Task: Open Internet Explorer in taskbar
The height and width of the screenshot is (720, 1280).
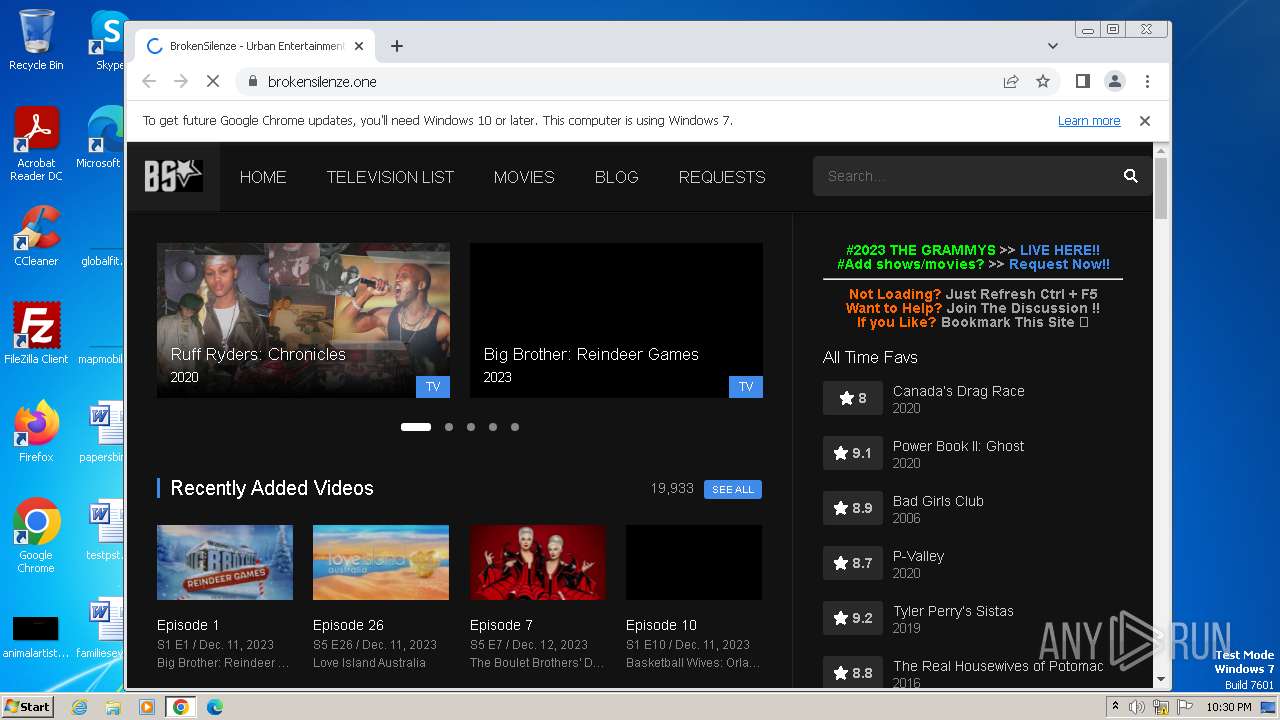Action: [x=79, y=707]
